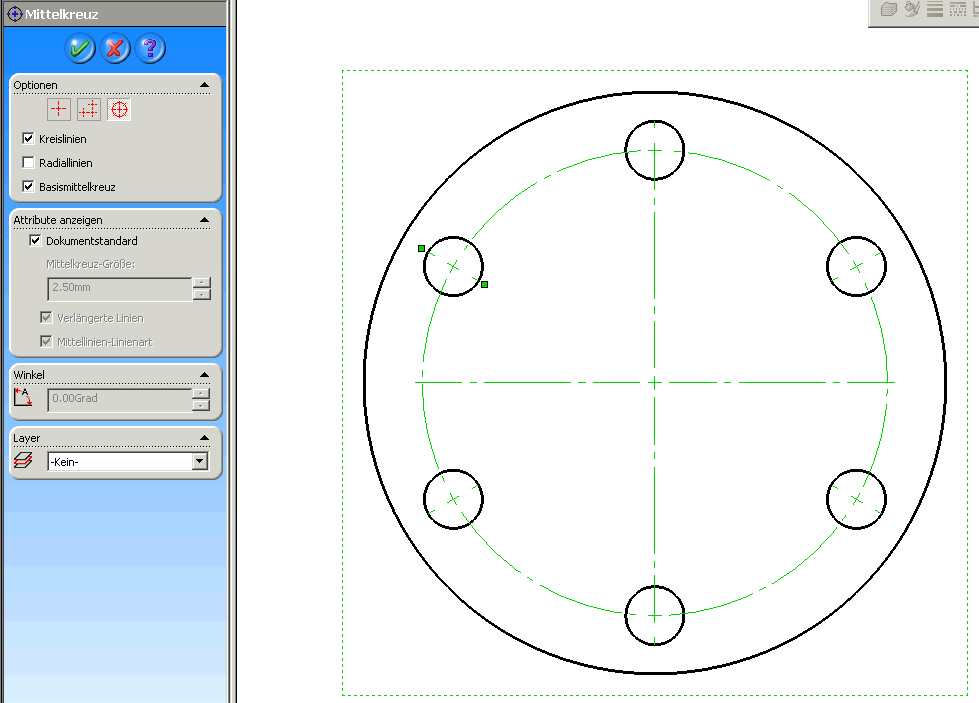The image size is (979, 703).
Task: Toggle the Mittellinien-Linienart checkbox
Action: pos(46,341)
